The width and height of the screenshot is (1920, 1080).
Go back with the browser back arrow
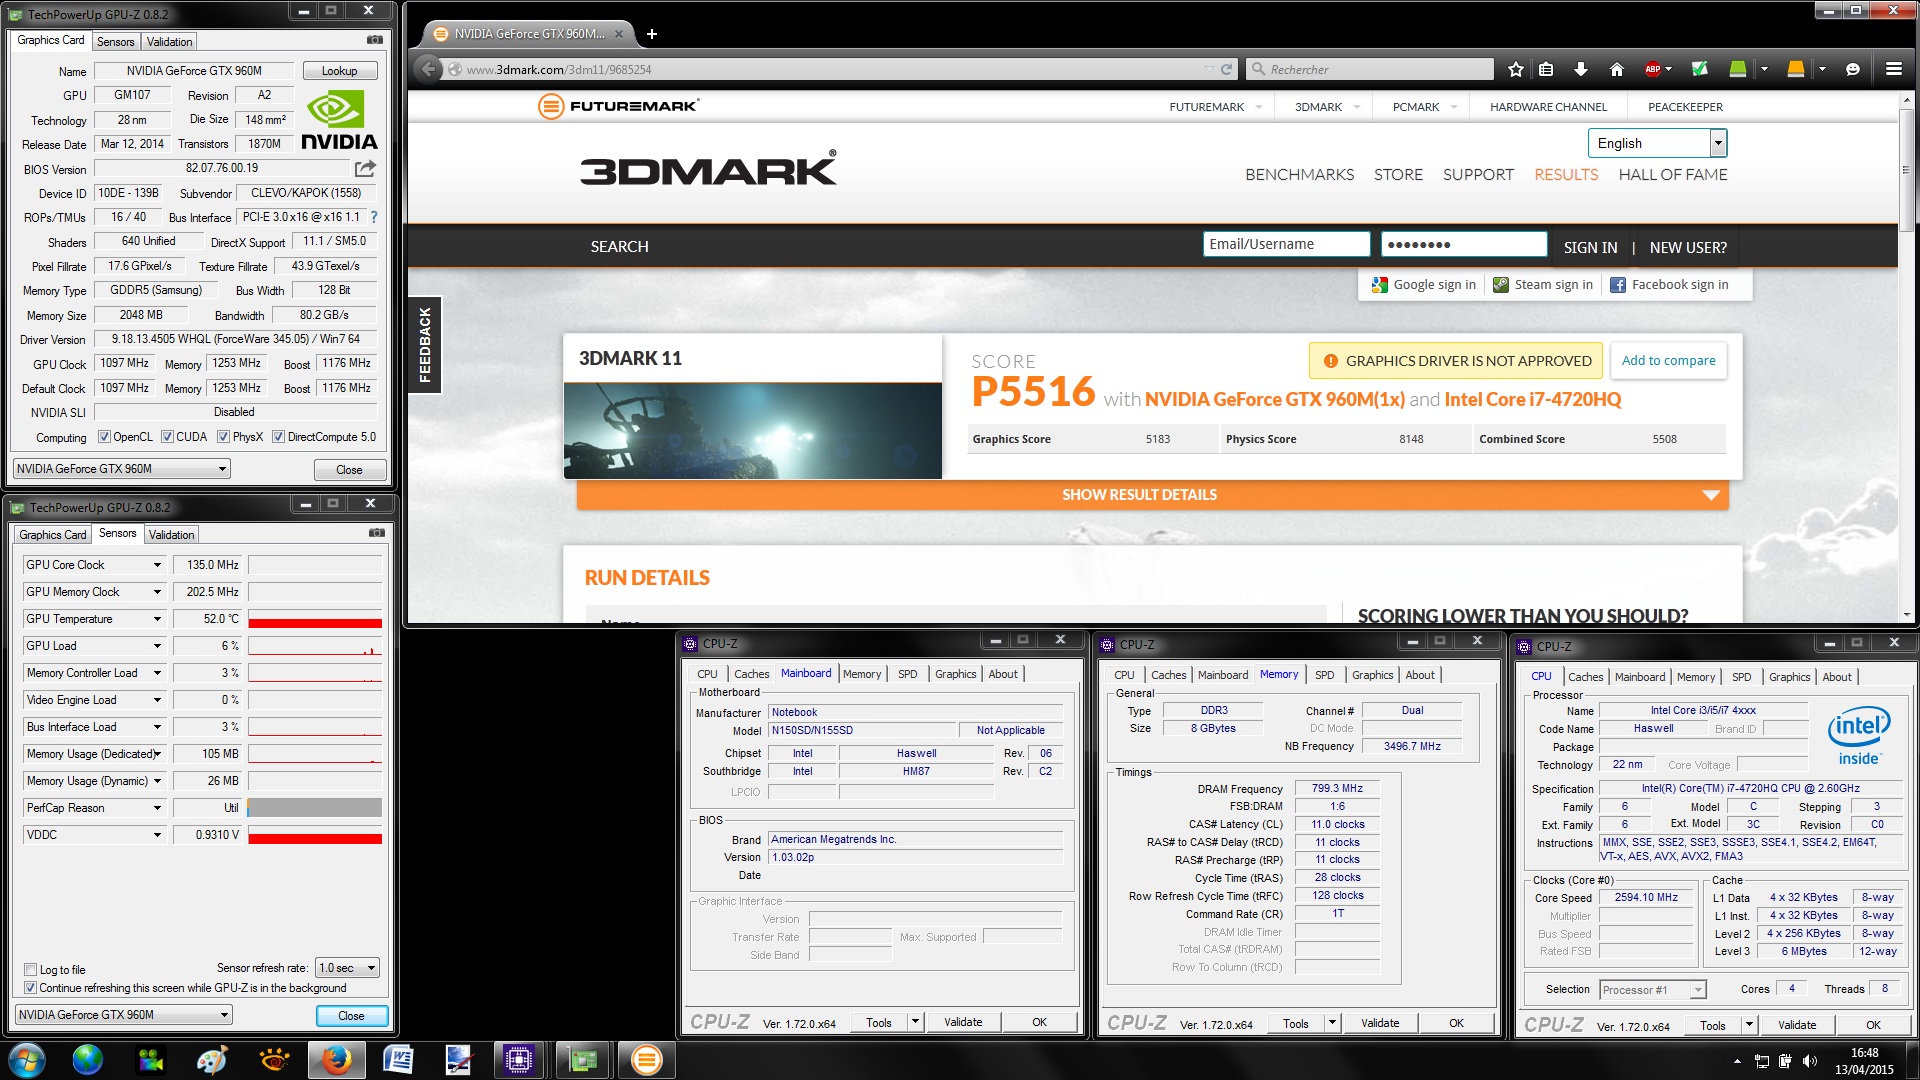[428, 69]
